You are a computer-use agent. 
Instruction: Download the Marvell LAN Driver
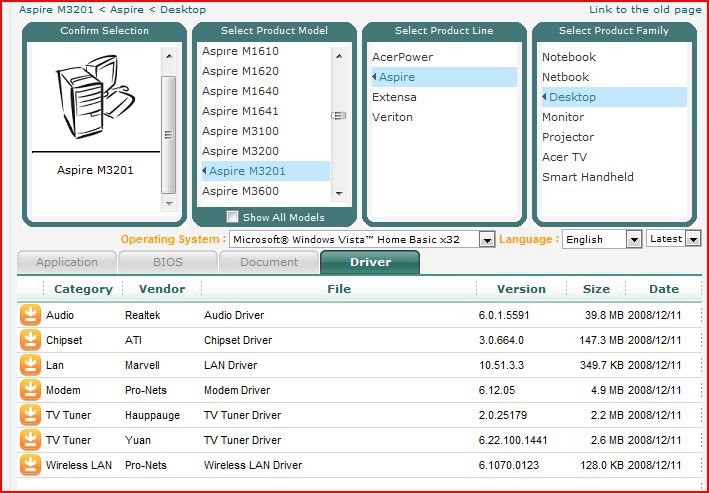30,365
